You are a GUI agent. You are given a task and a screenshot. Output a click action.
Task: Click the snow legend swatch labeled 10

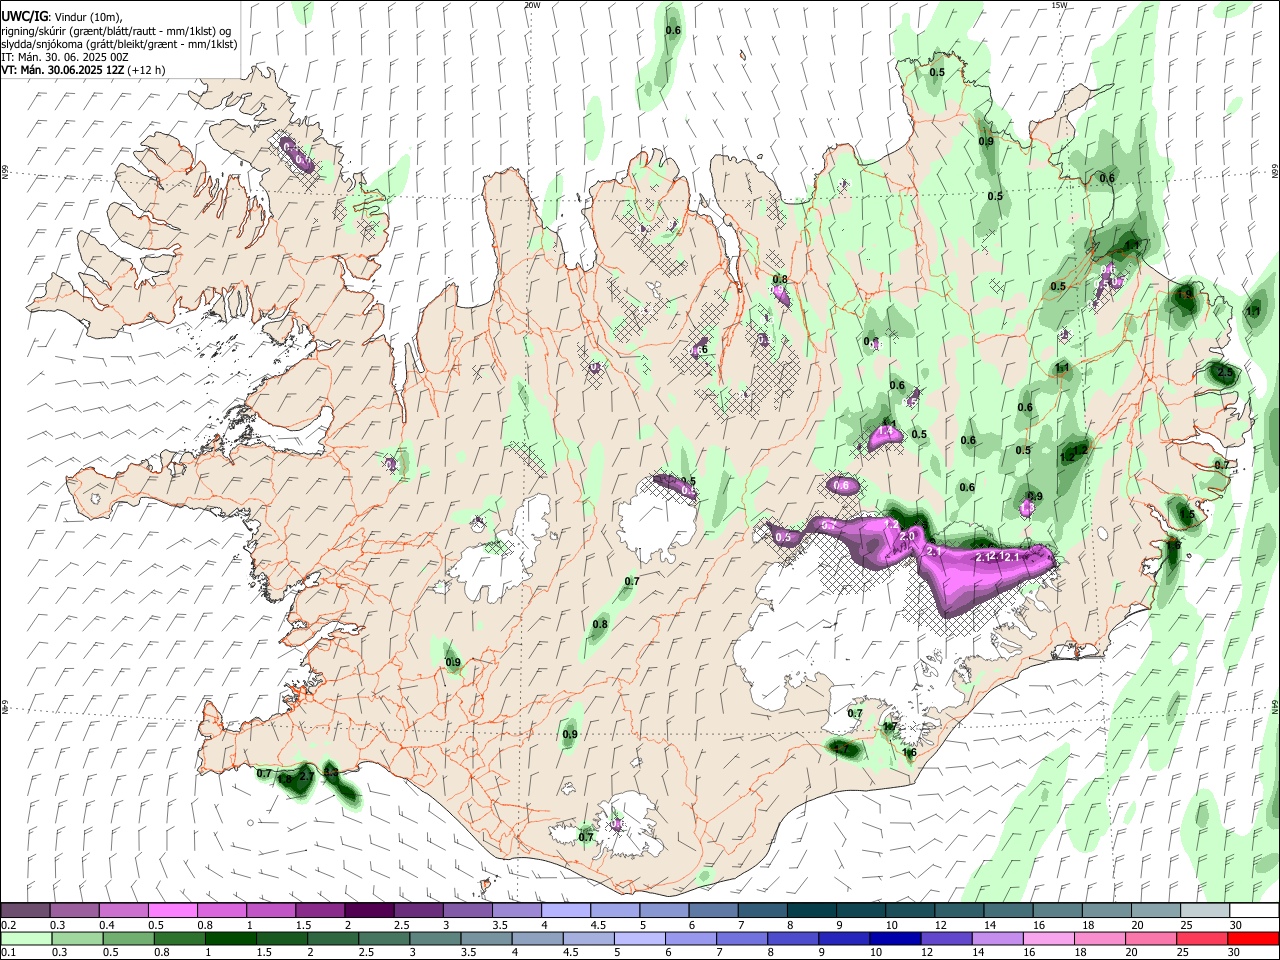tap(909, 911)
